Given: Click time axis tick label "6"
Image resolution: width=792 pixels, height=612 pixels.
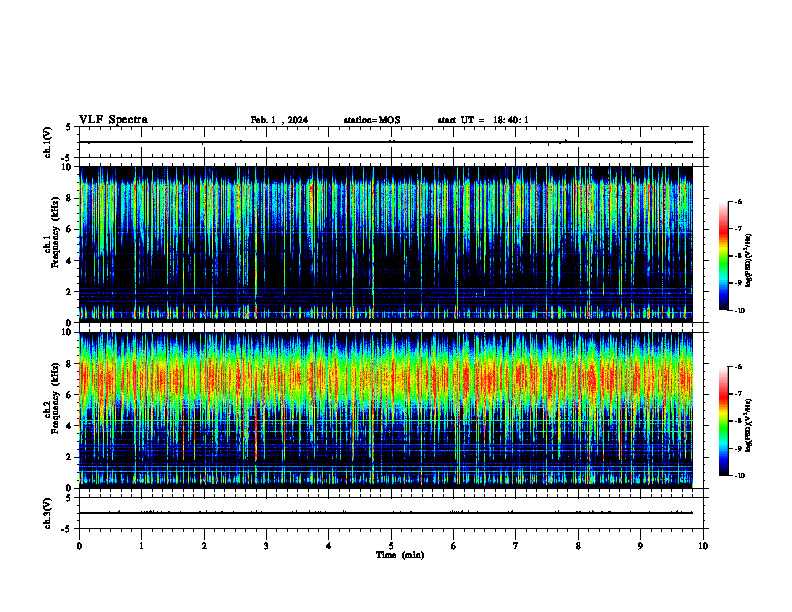Looking at the screenshot, I should 453,546.
